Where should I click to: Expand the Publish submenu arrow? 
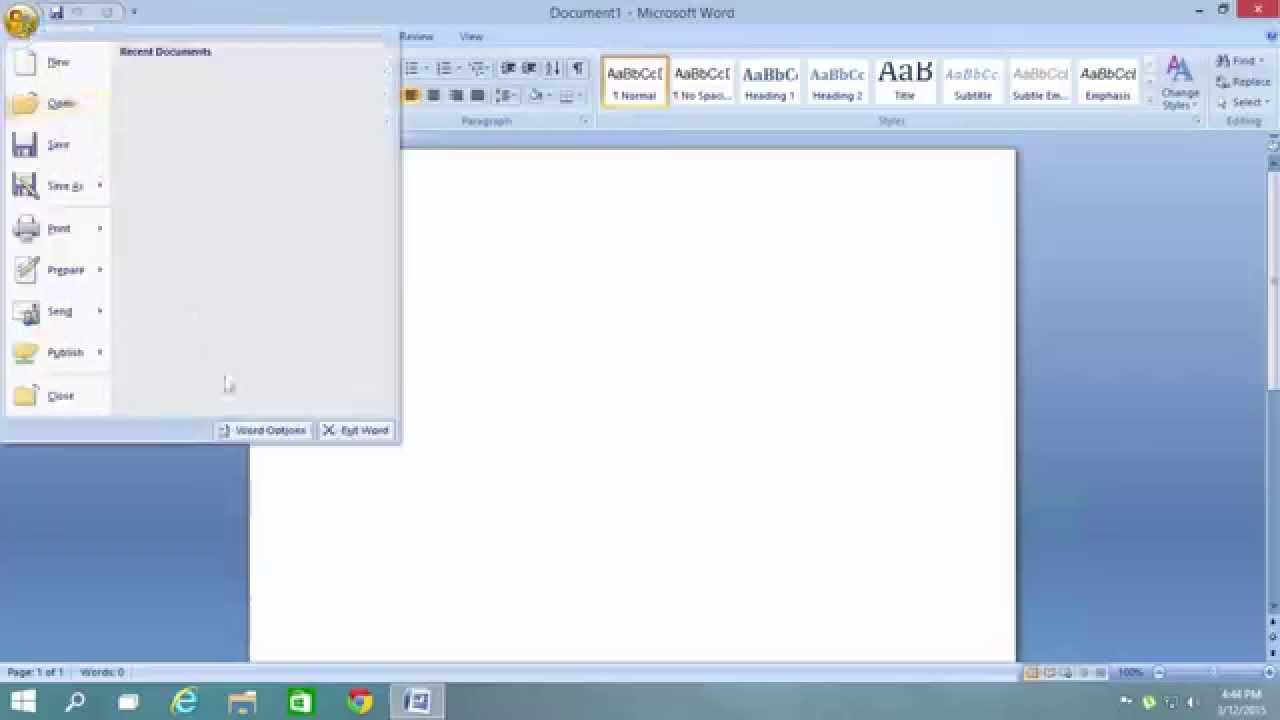pyautogui.click(x=100, y=353)
